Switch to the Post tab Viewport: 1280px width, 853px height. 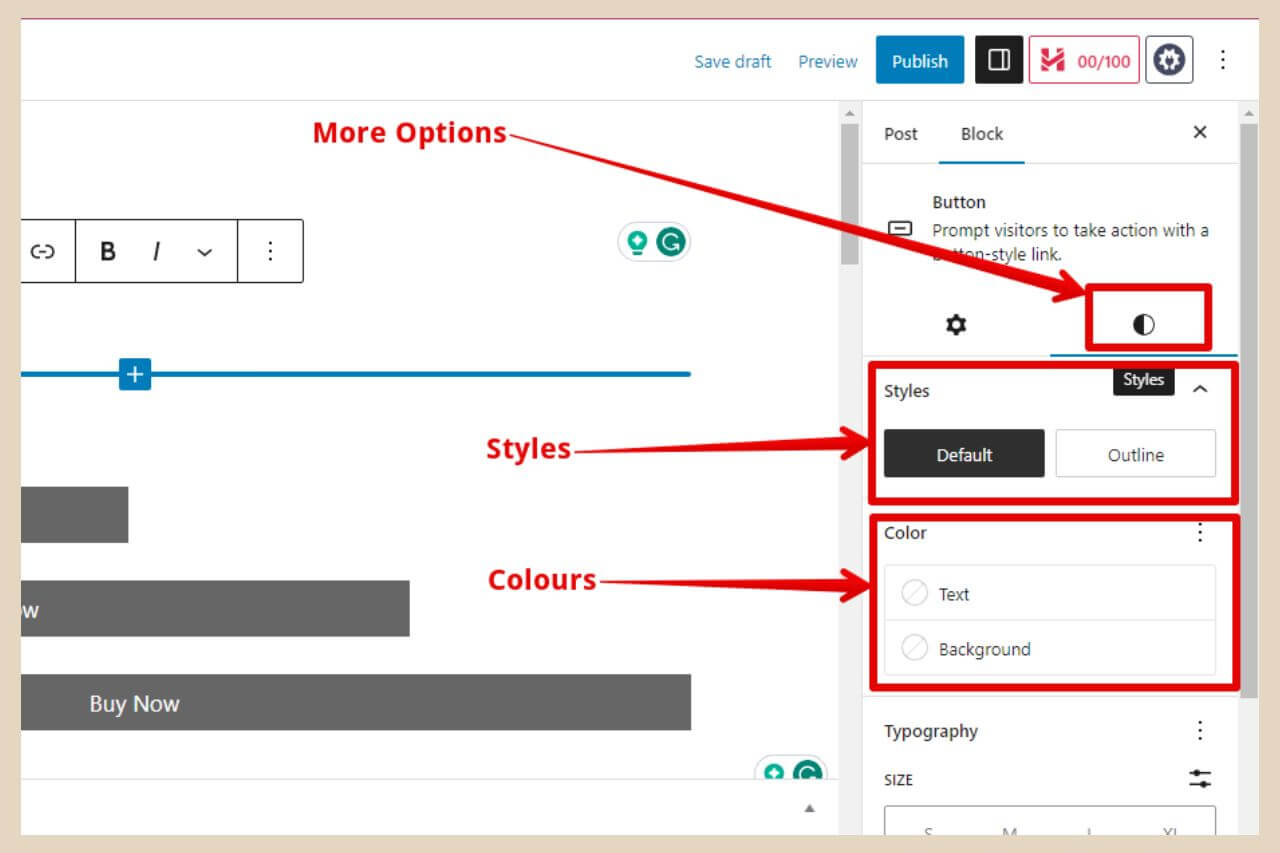tap(900, 134)
